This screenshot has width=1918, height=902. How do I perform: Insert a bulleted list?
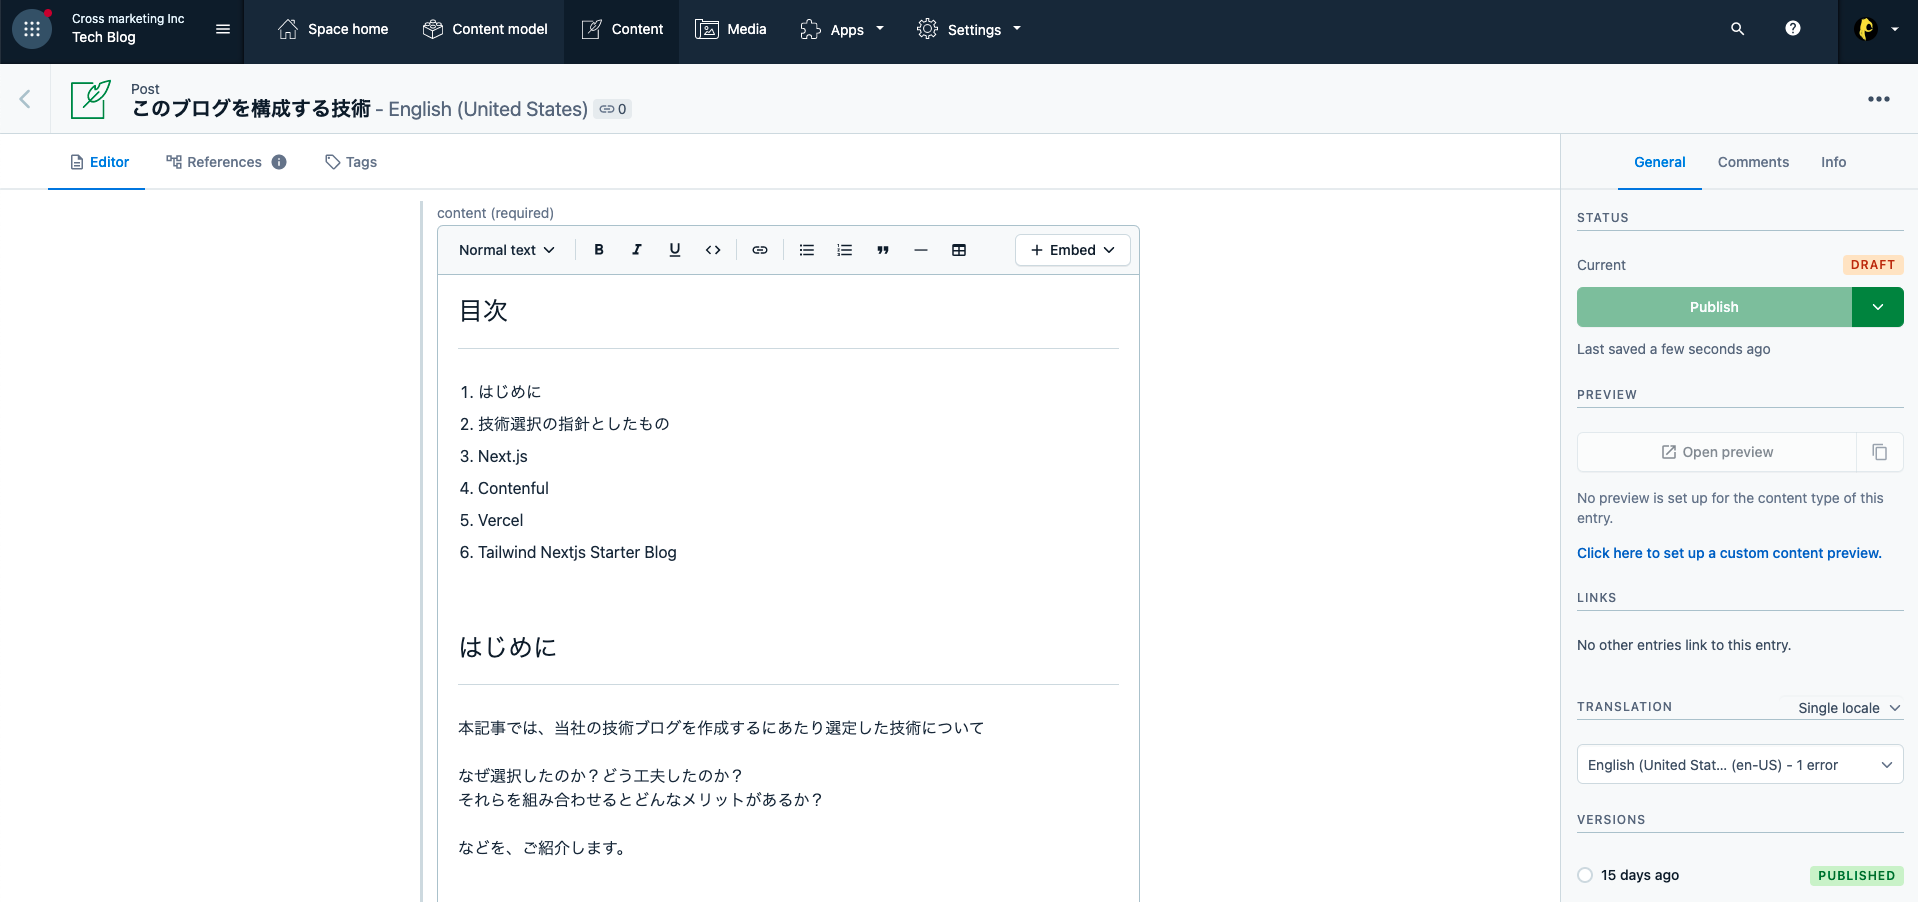point(807,250)
